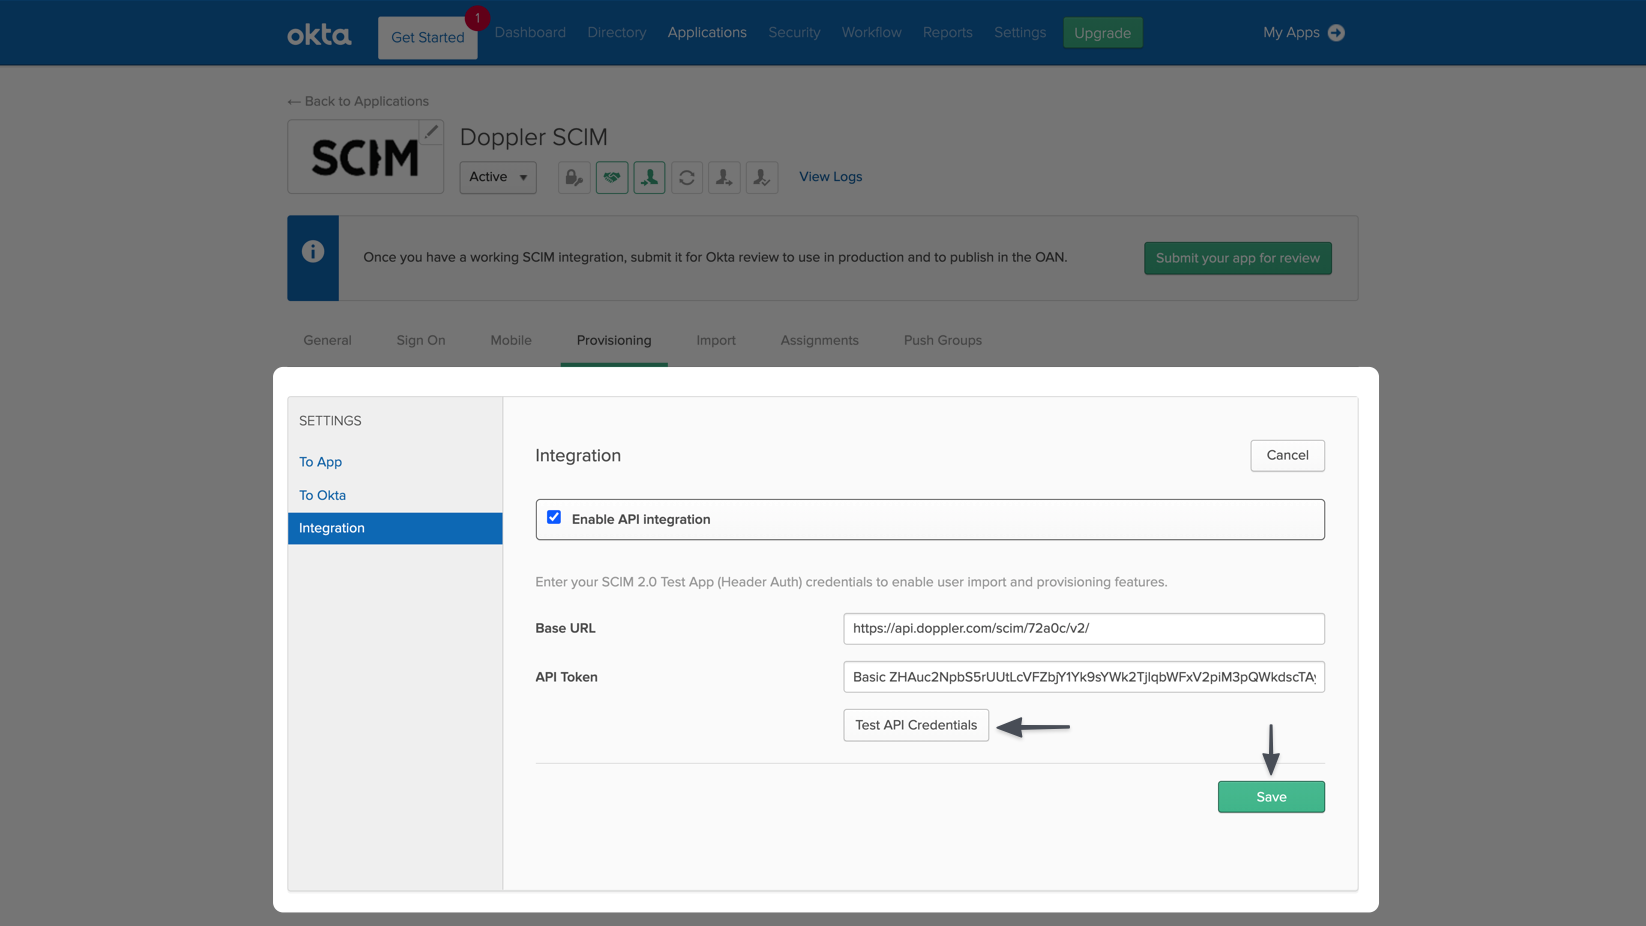
Task: Open the Directory menu
Action: pyautogui.click(x=617, y=33)
